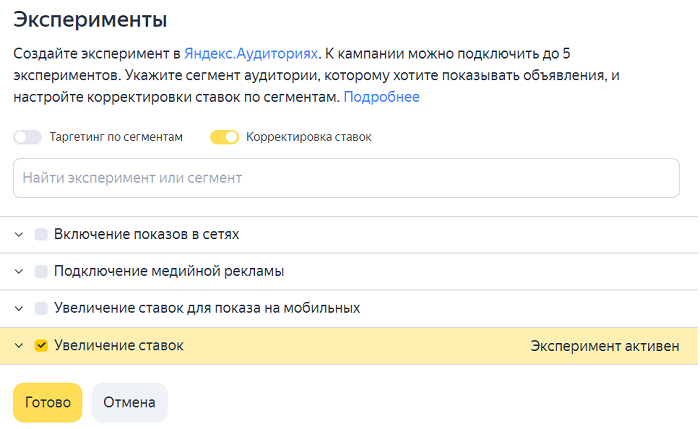
Task: Check the Включение показов в сетях checkbox
Action: tap(41, 234)
